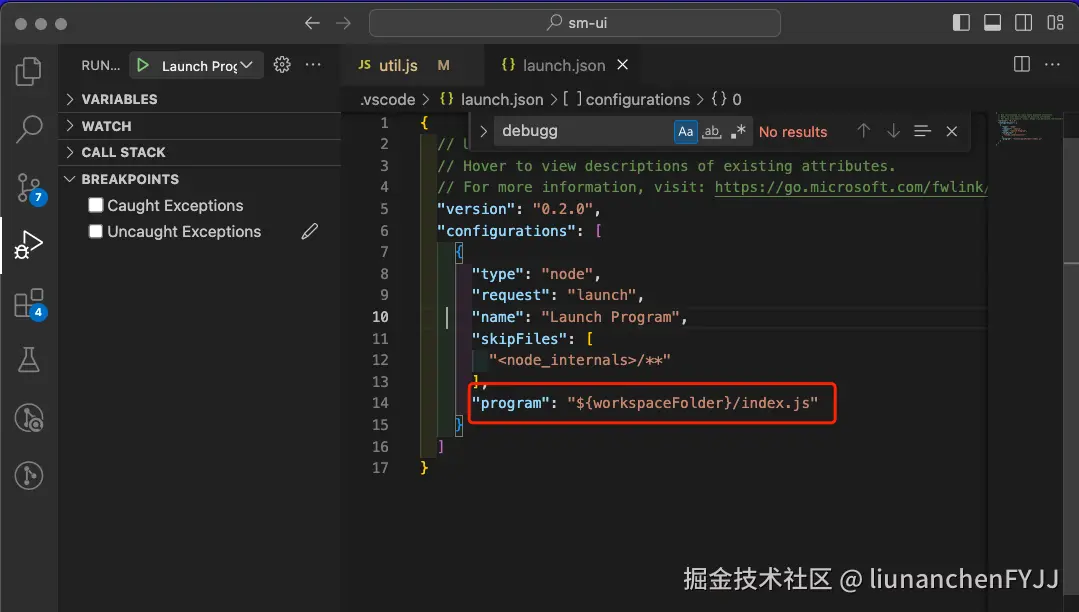Open Source Control view with 7 badge

30,187
